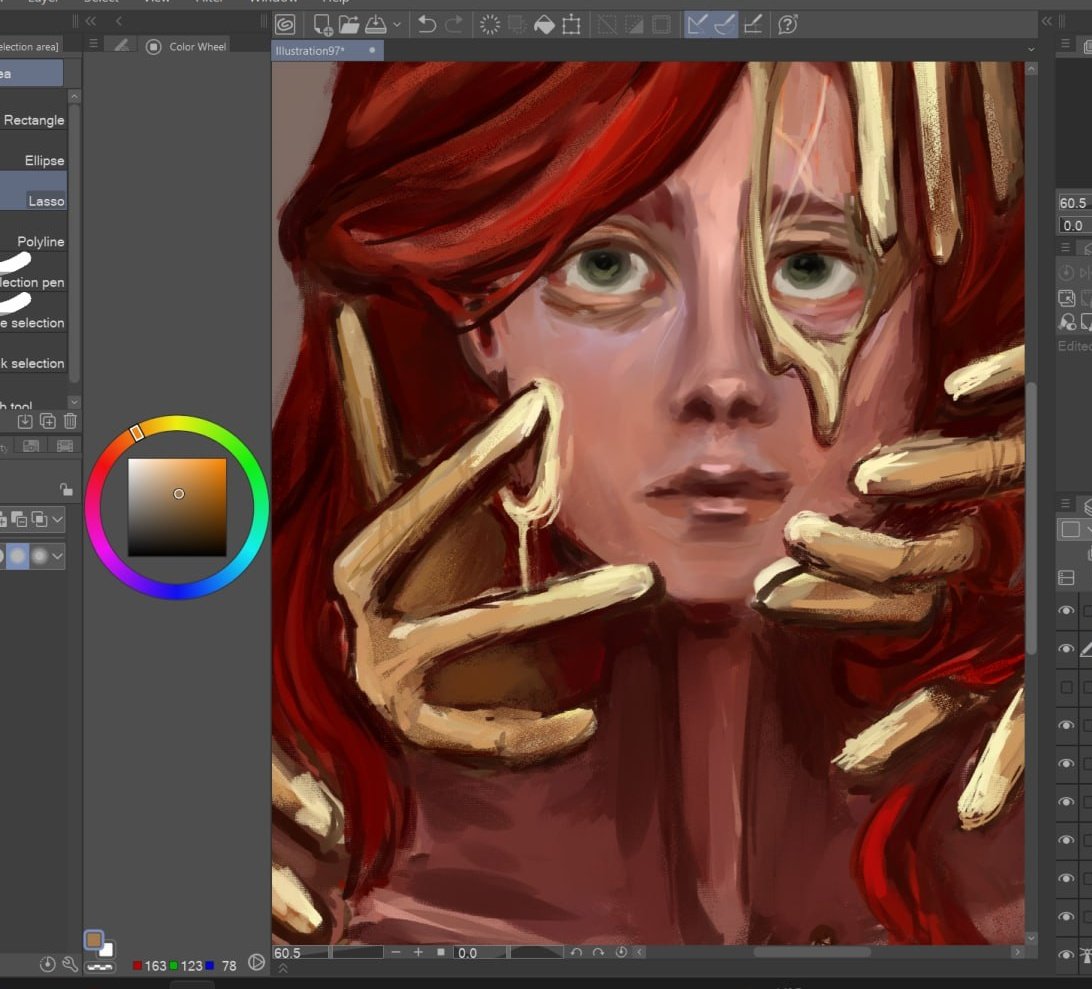Open the sub tool detail wrench icon

70,965
